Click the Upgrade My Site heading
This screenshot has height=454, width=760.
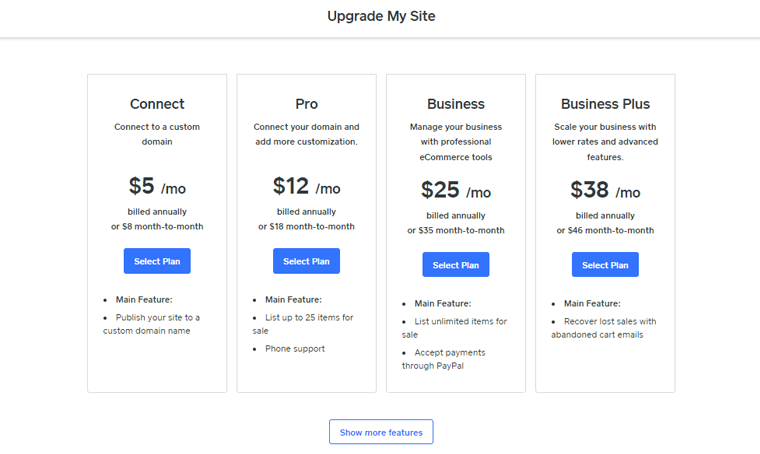pyautogui.click(x=381, y=16)
